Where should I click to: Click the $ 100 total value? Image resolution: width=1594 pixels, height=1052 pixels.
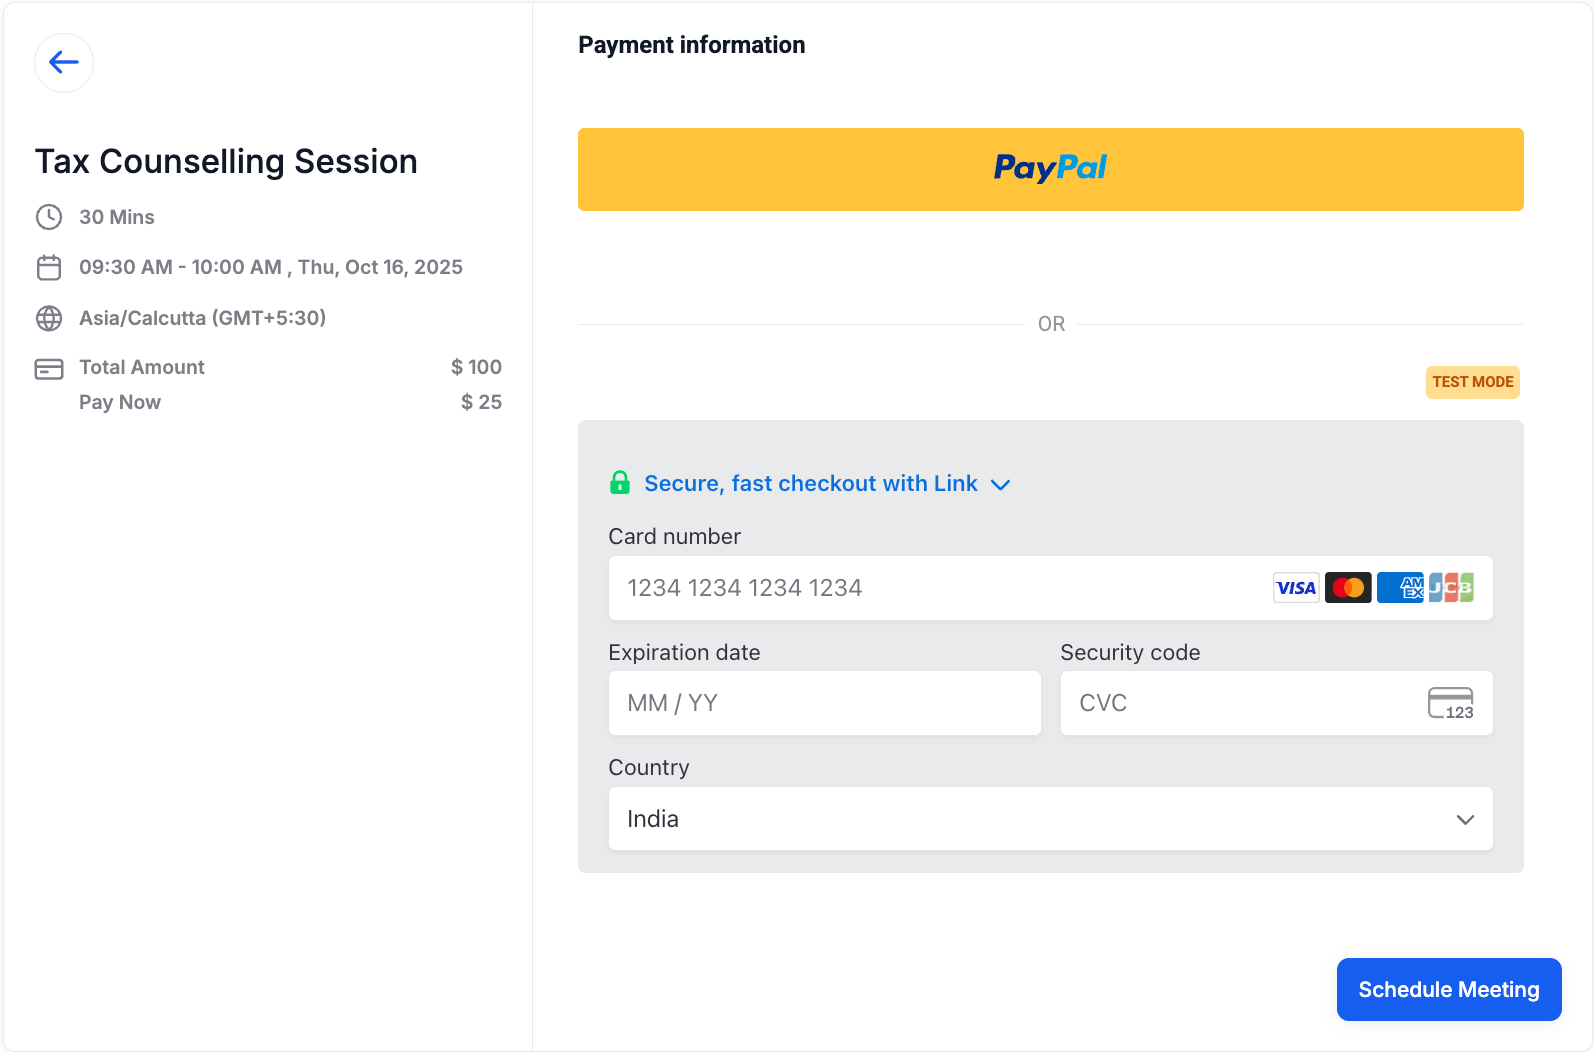476,367
